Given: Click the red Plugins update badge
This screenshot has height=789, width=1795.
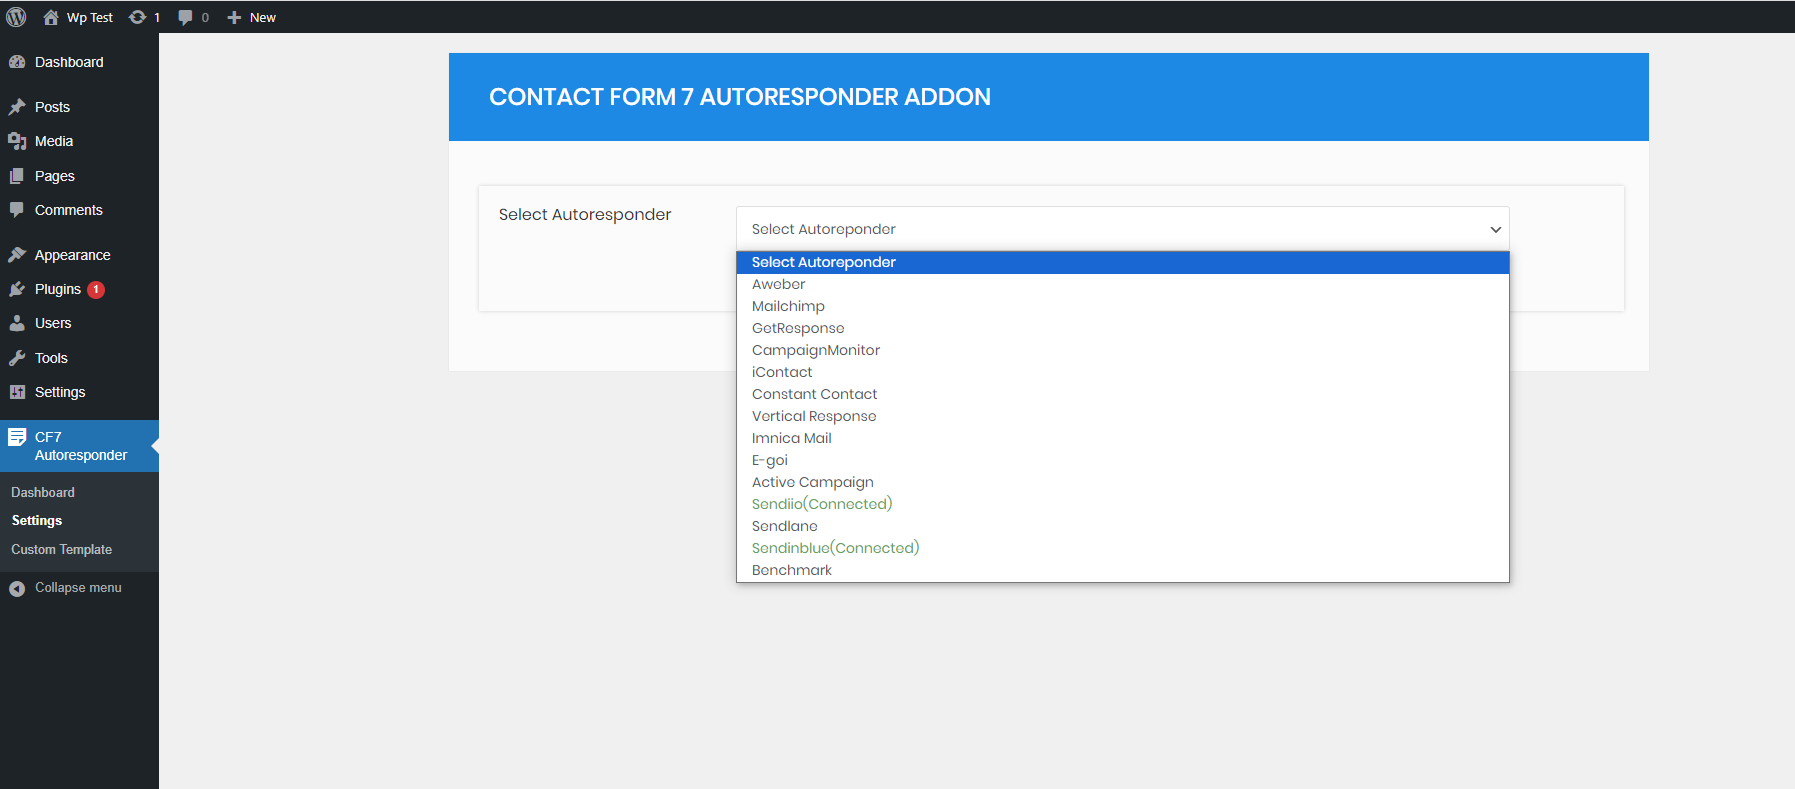Looking at the screenshot, I should click(x=96, y=290).
